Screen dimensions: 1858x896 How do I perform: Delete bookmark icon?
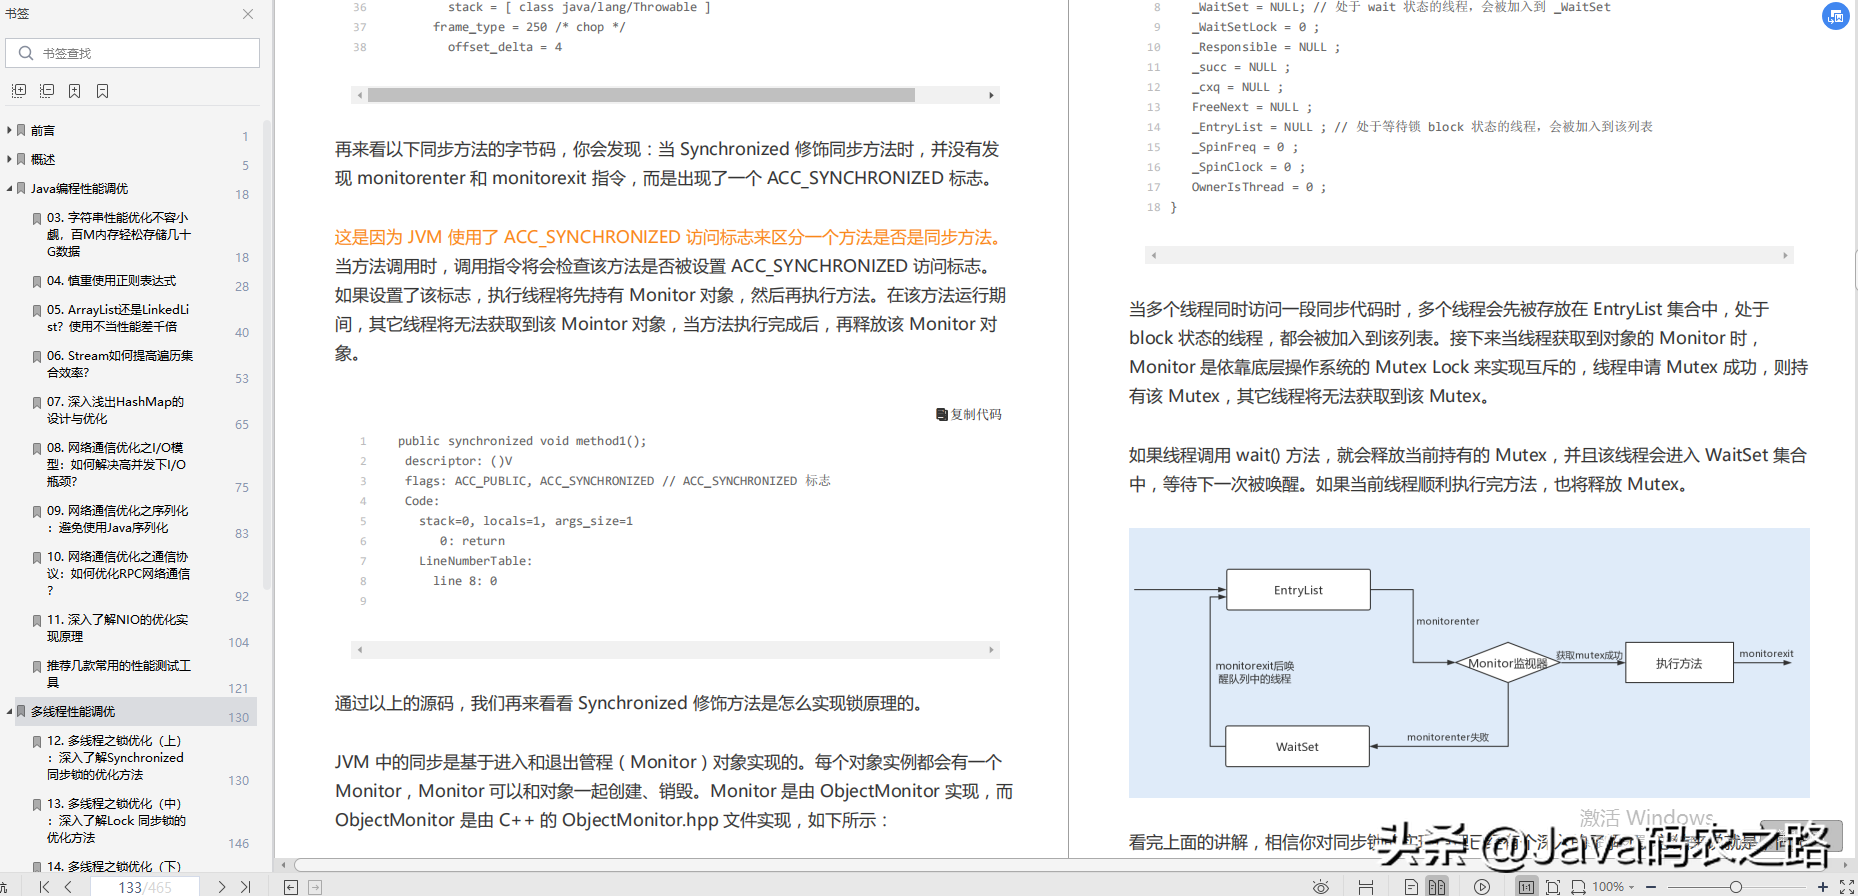point(103,91)
